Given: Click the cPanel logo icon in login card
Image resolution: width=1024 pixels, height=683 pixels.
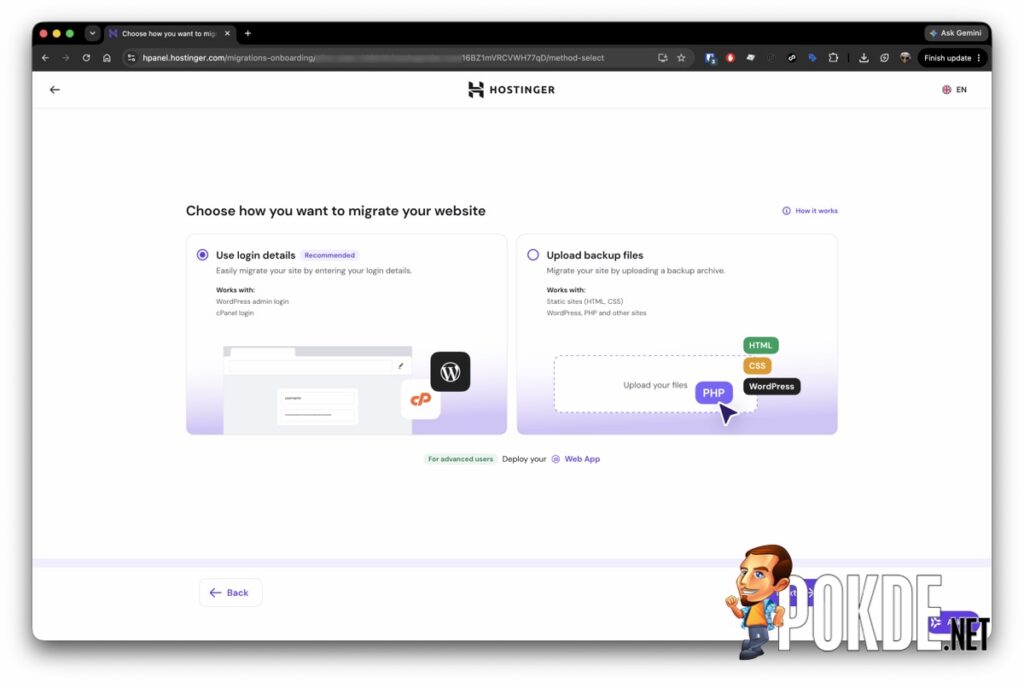Looking at the screenshot, I should click(x=421, y=399).
